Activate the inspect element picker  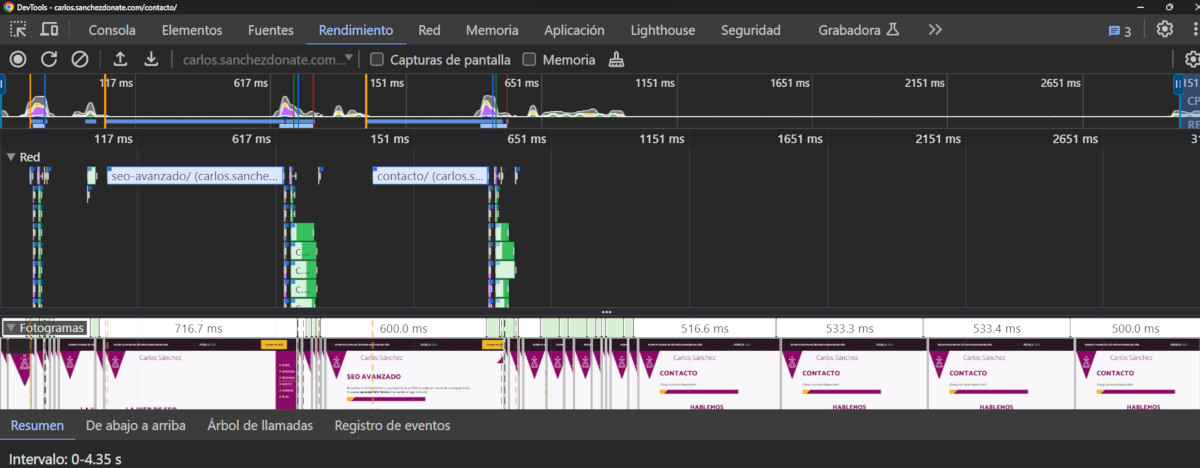pyautogui.click(x=18, y=30)
